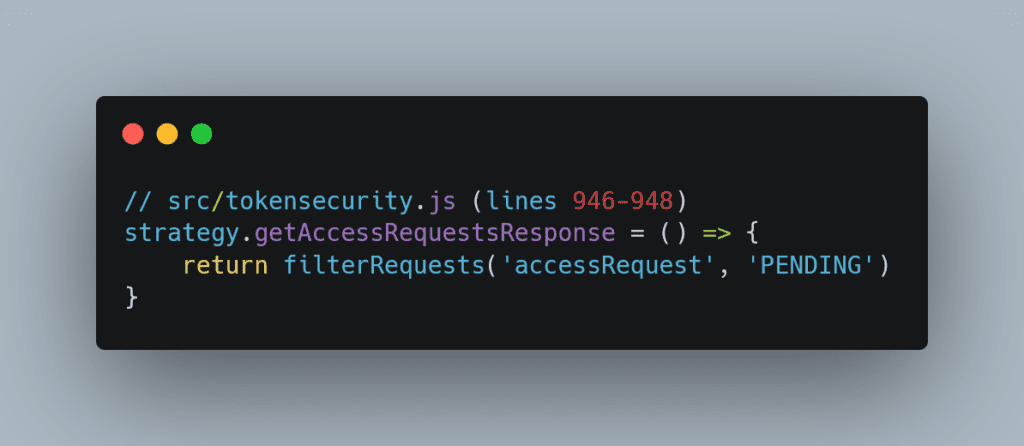Image resolution: width=1024 pixels, height=446 pixels.
Task: Click the green maximize dot
Action: [201, 134]
